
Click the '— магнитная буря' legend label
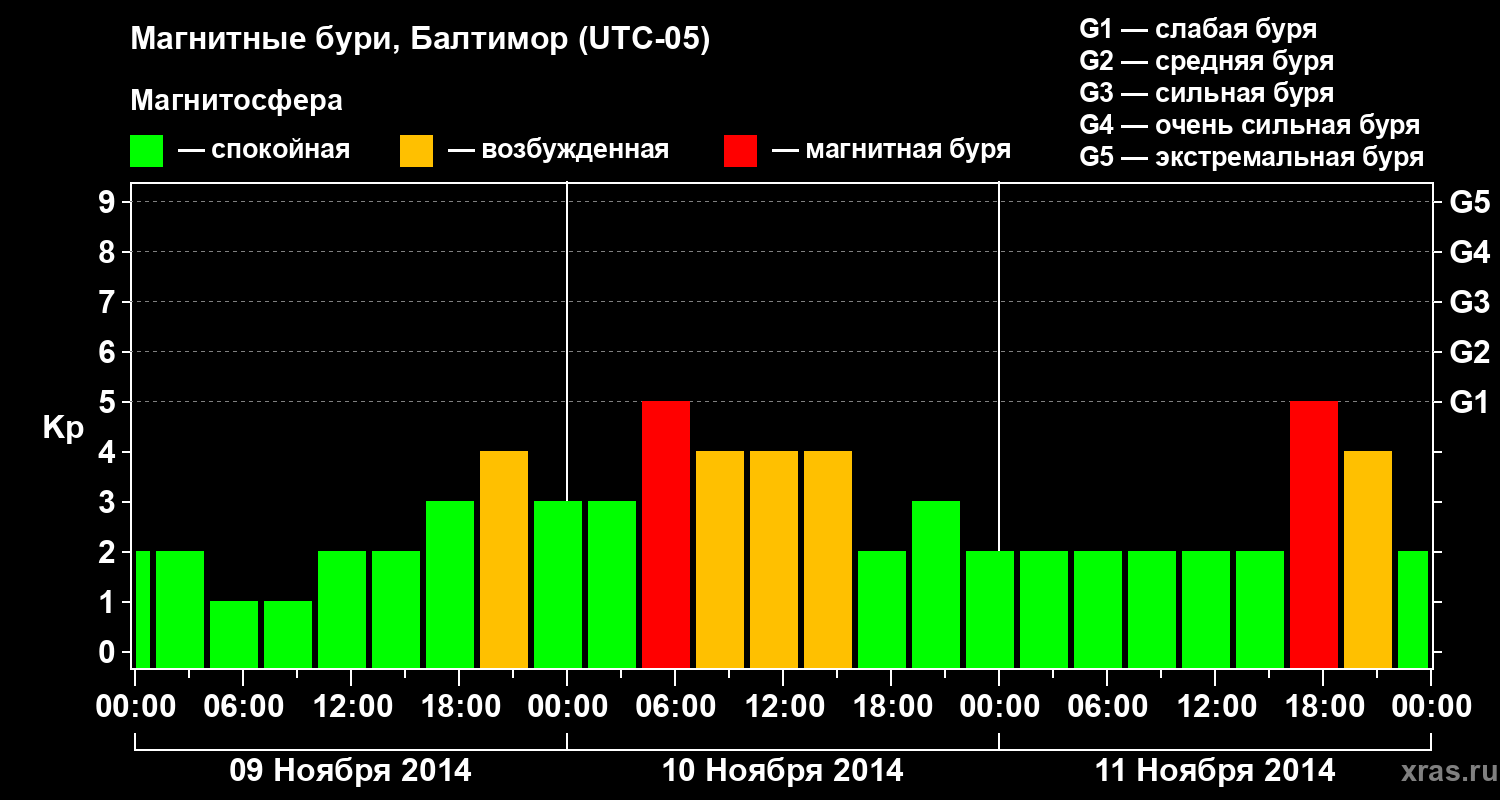click(891, 150)
